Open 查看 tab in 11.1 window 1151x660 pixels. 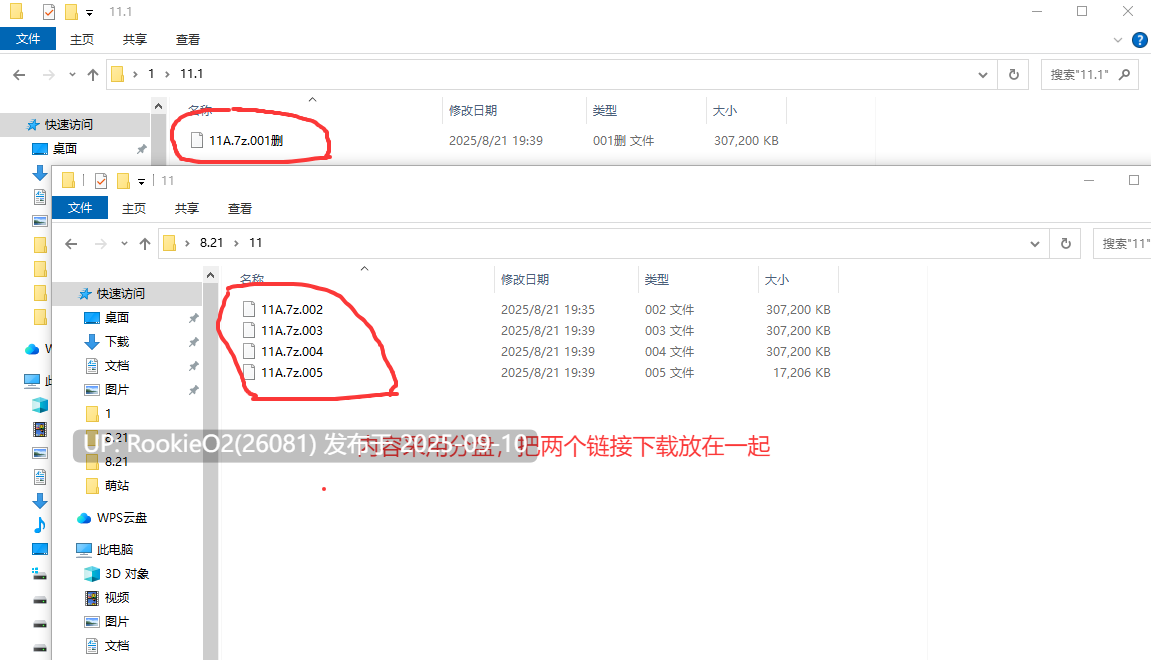pos(187,40)
